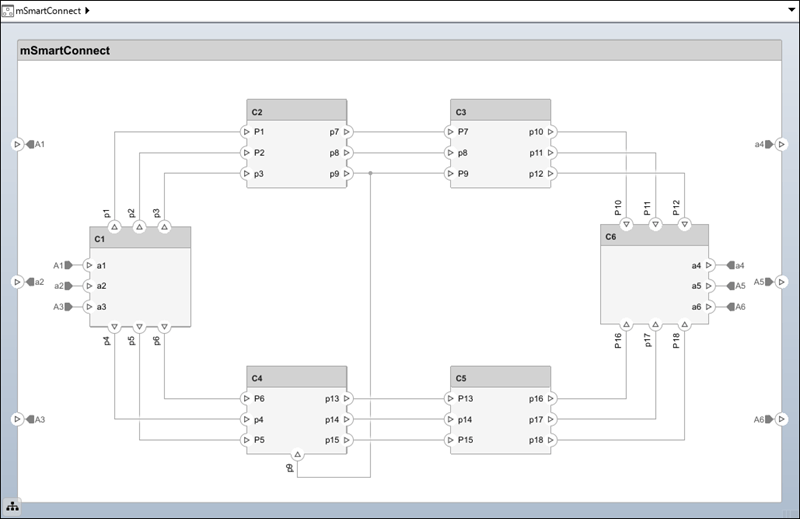Click the P1 input port on C2
The height and width of the screenshot is (519, 800).
pyautogui.click(x=246, y=131)
